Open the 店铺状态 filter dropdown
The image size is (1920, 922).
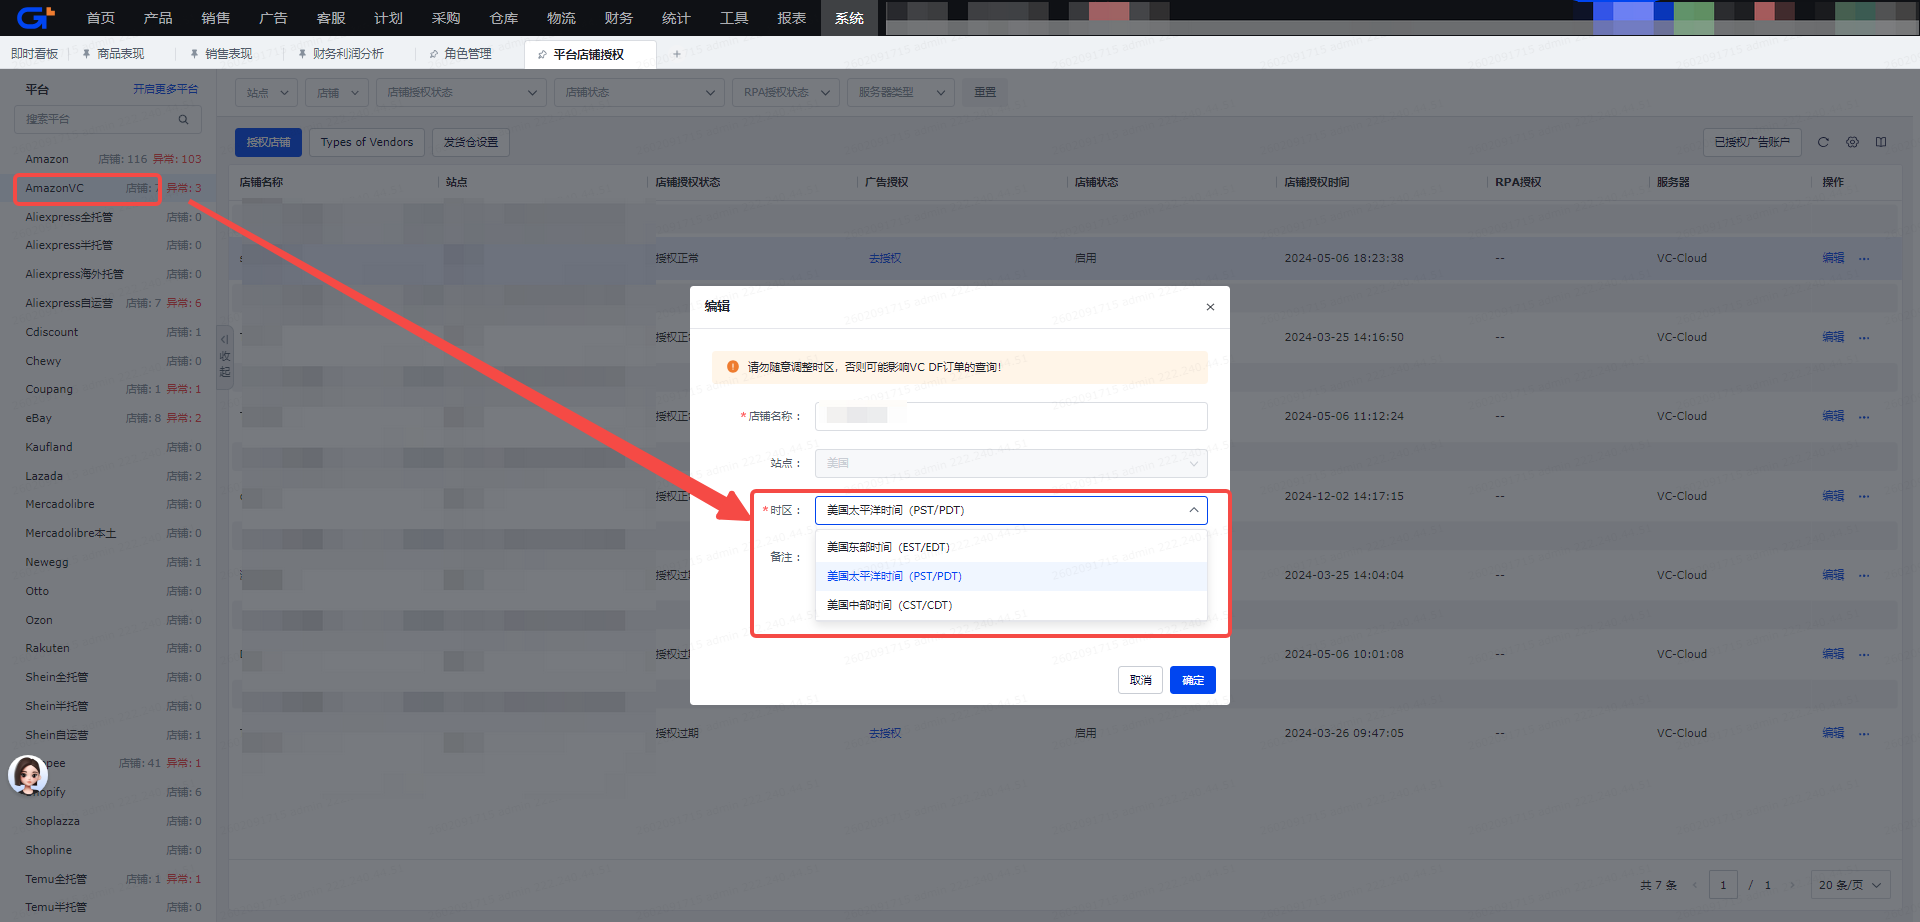(639, 92)
